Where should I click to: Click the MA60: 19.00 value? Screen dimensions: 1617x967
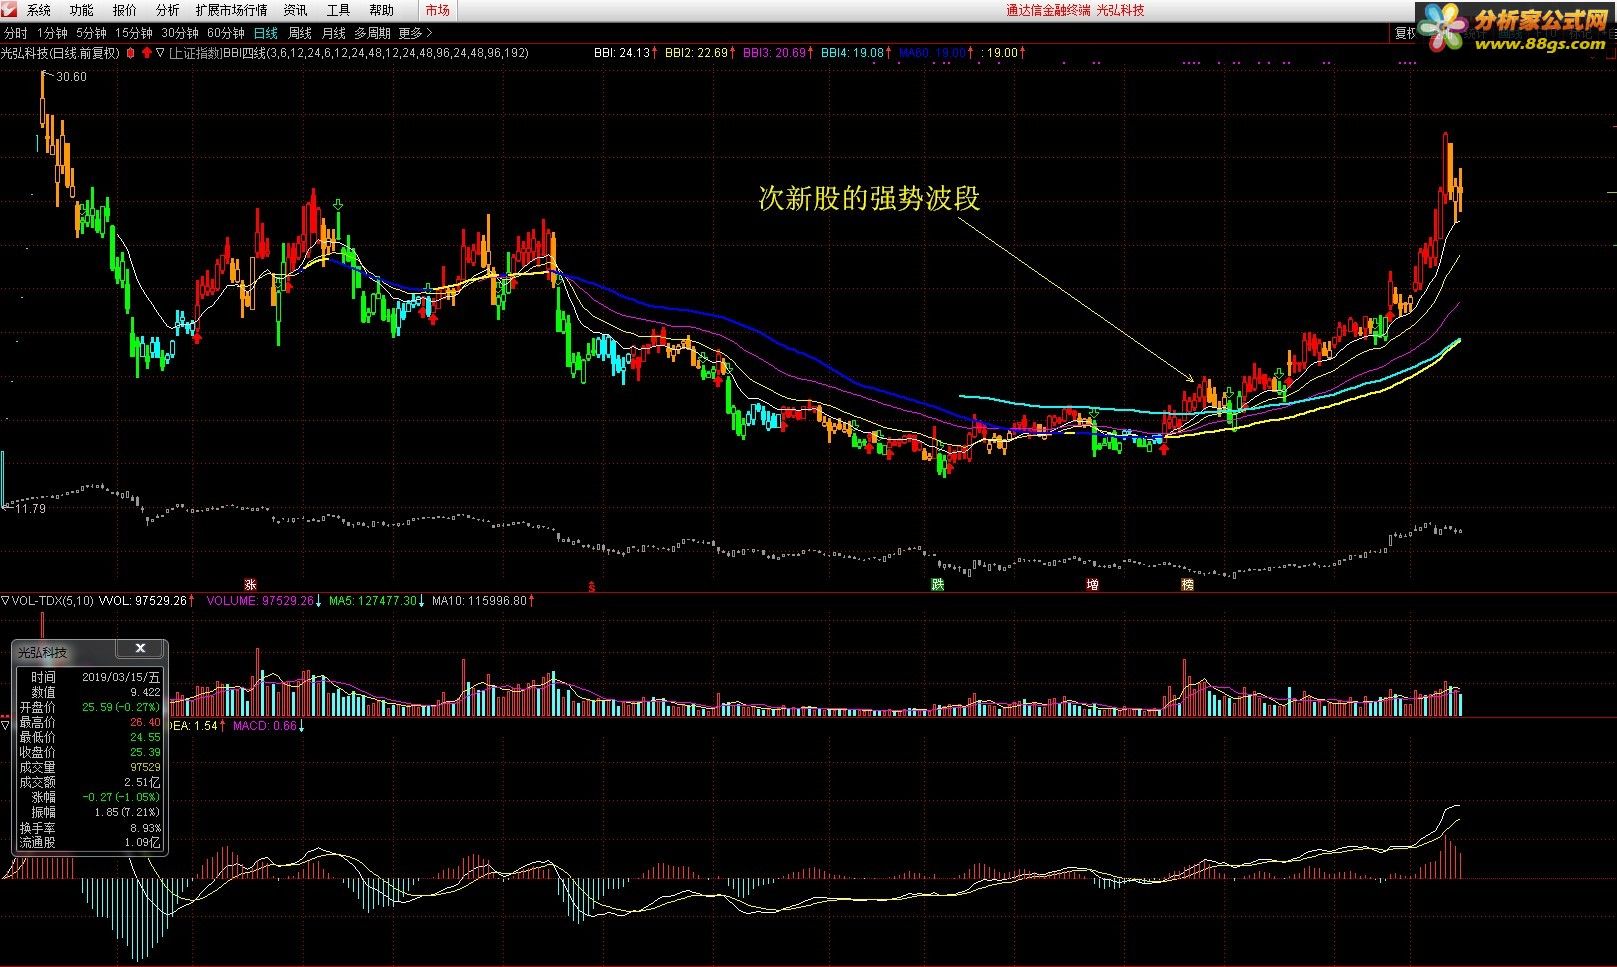click(x=933, y=53)
